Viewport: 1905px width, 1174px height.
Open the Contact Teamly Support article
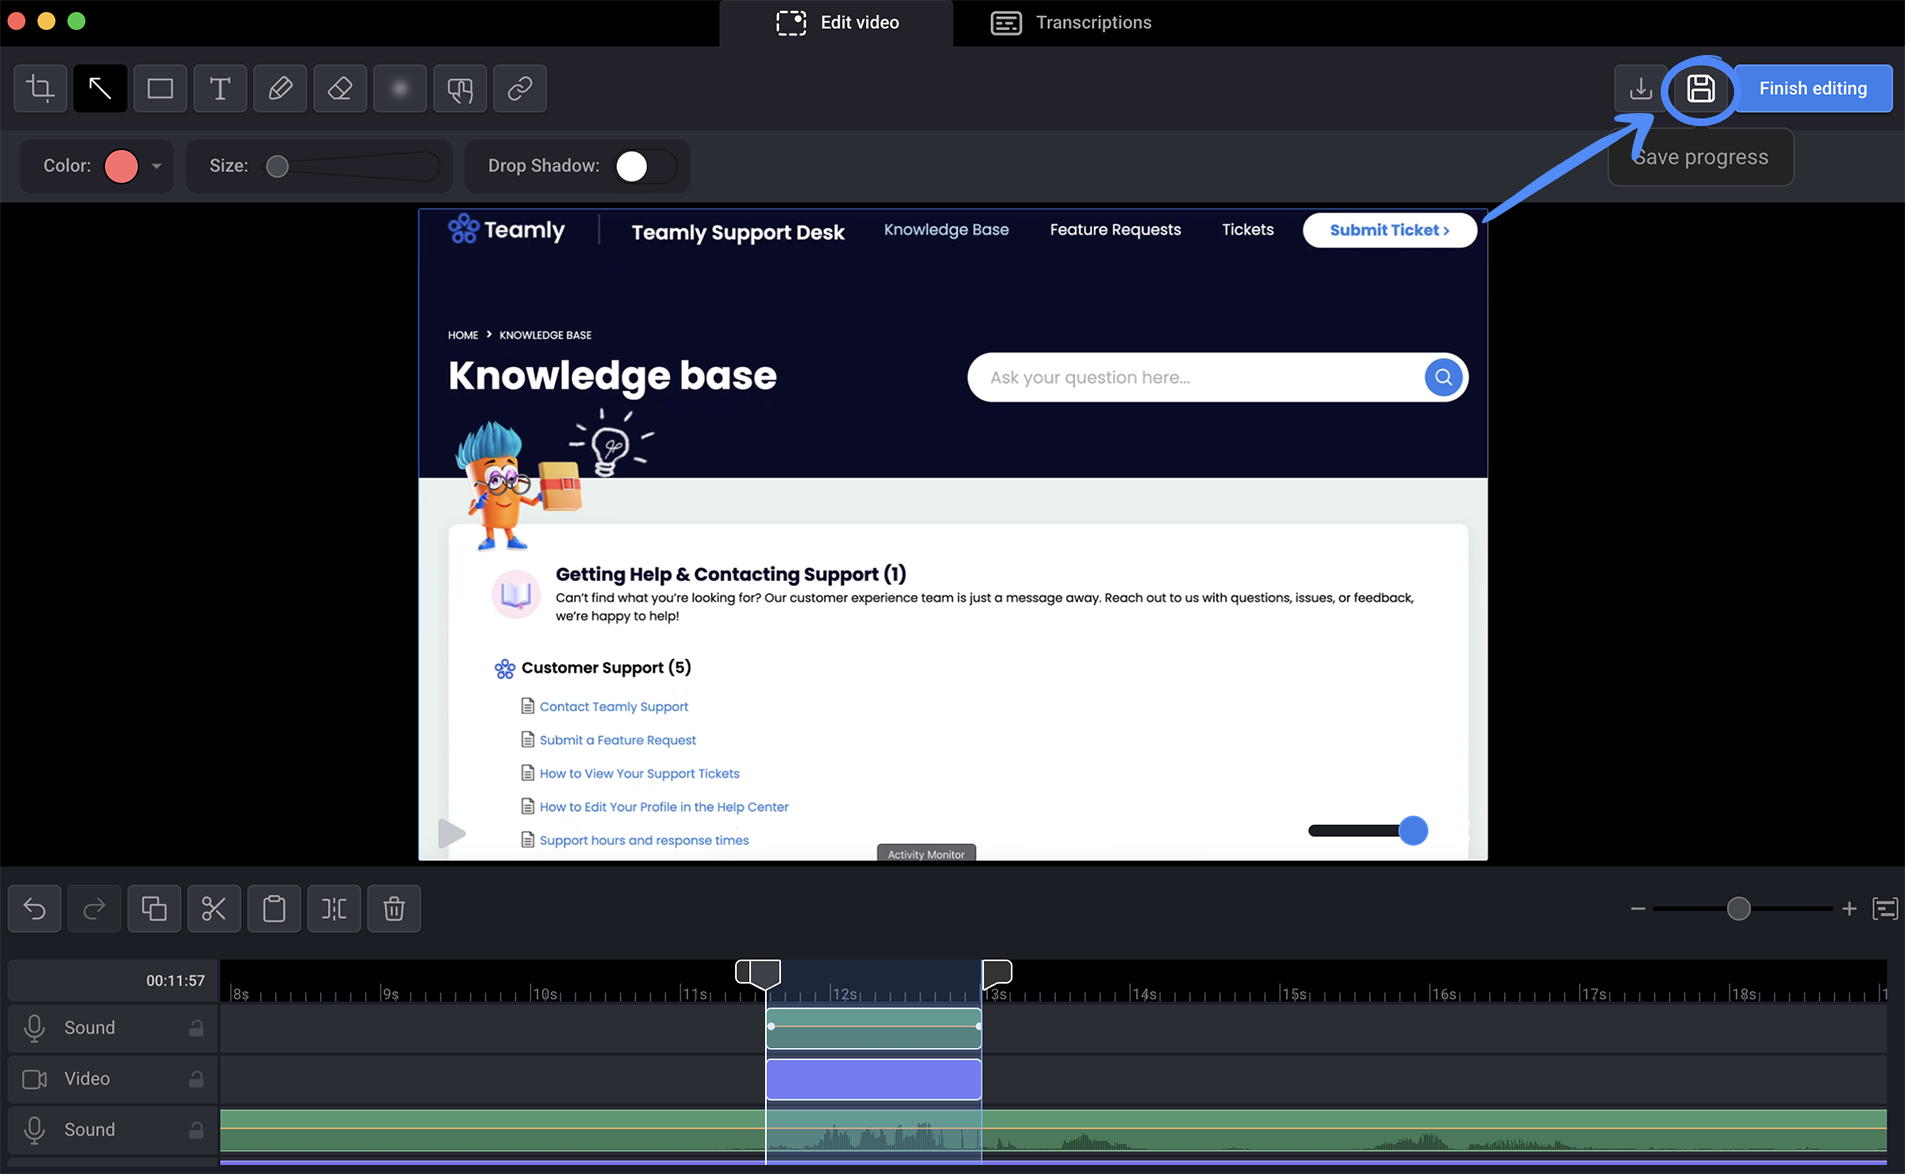(x=614, y=707)
